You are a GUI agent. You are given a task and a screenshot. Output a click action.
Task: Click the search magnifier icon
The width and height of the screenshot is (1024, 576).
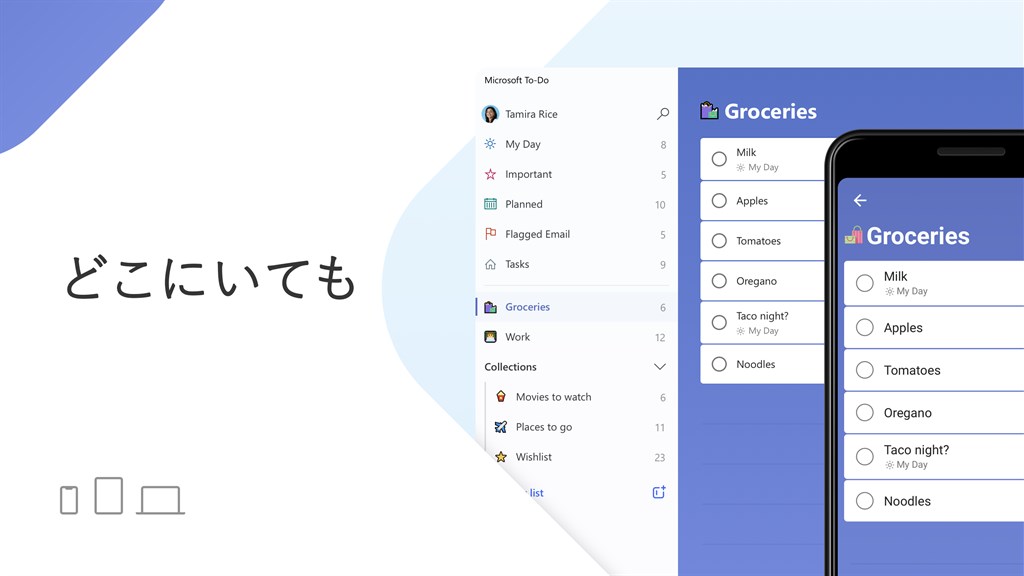(662, 114)
